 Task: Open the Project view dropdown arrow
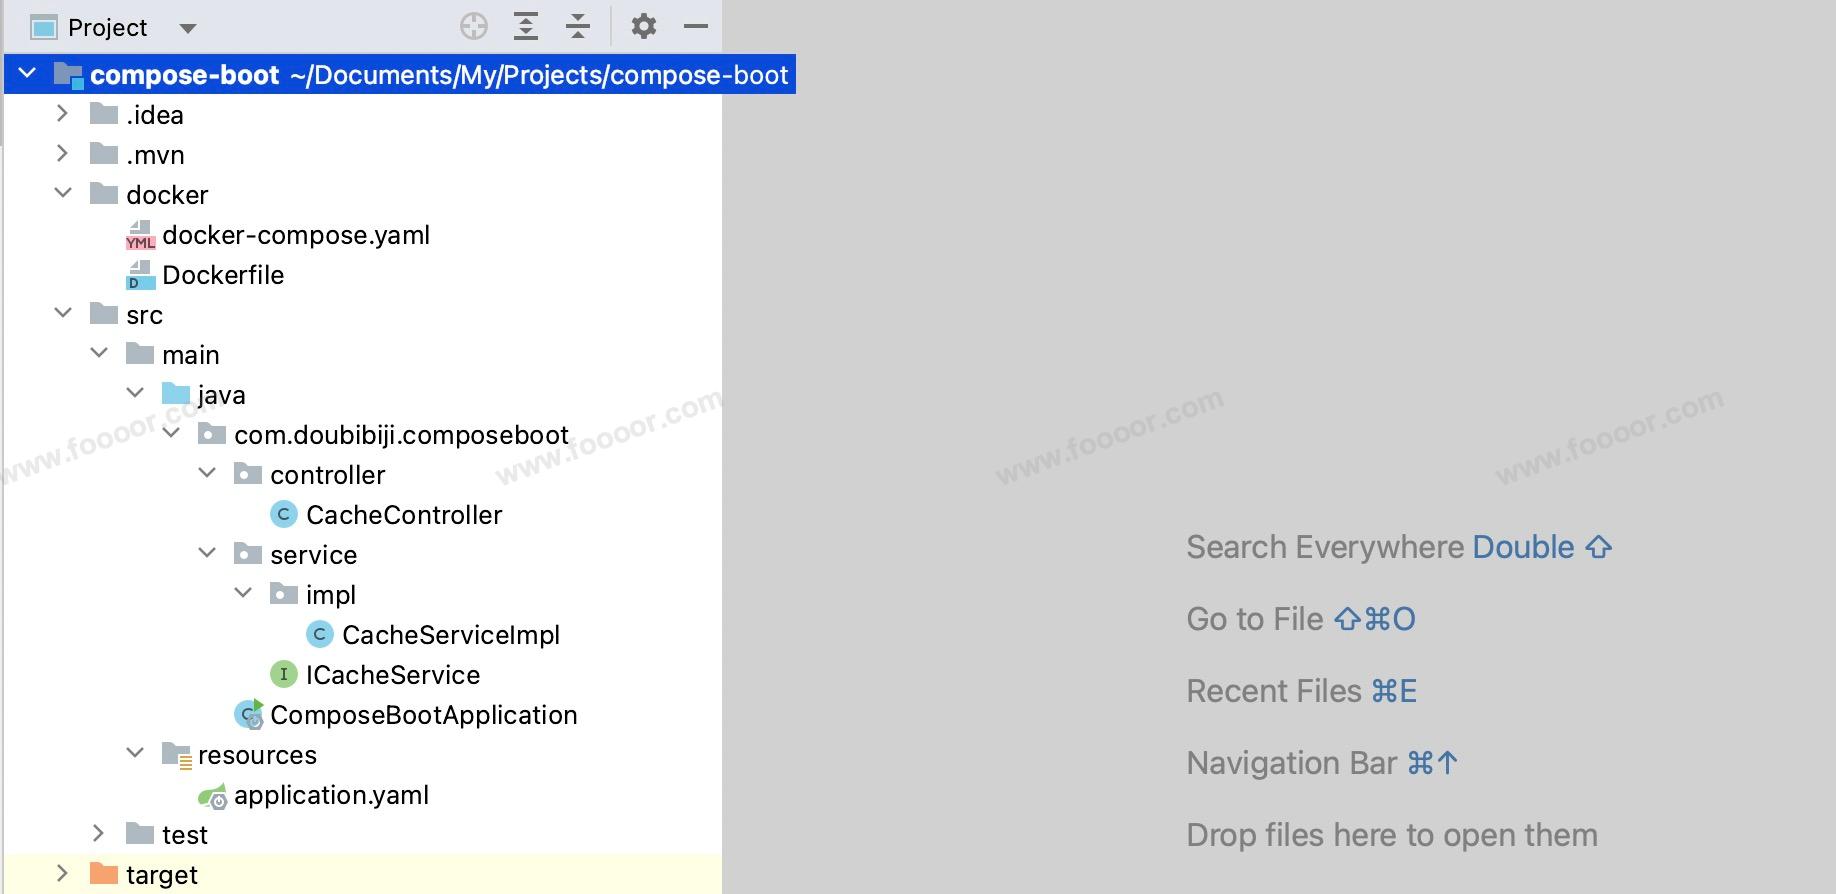click(187, 28)
